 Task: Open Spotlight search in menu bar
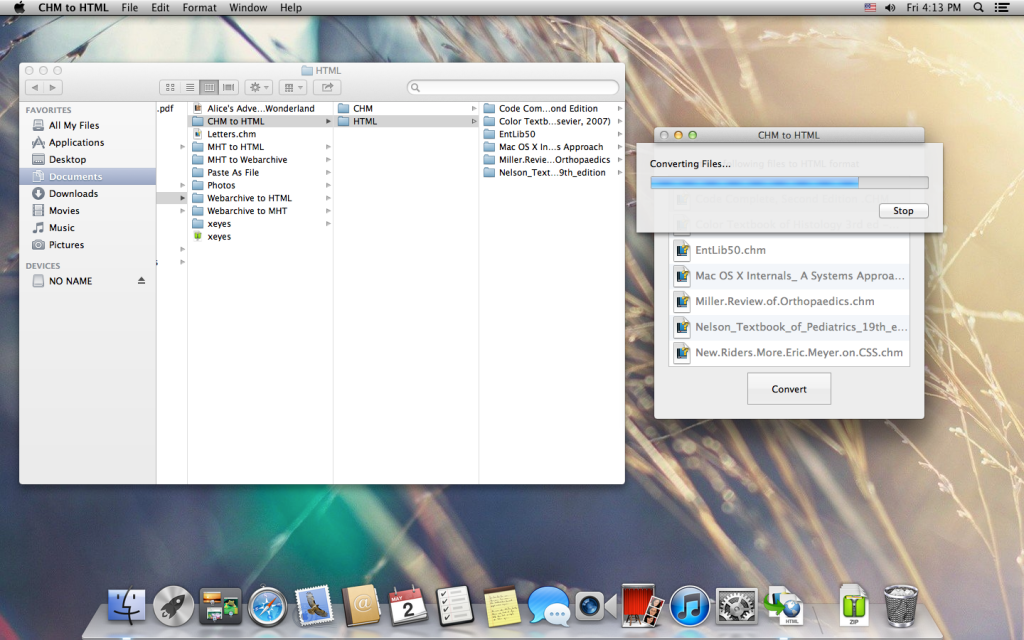coord(978,8)
